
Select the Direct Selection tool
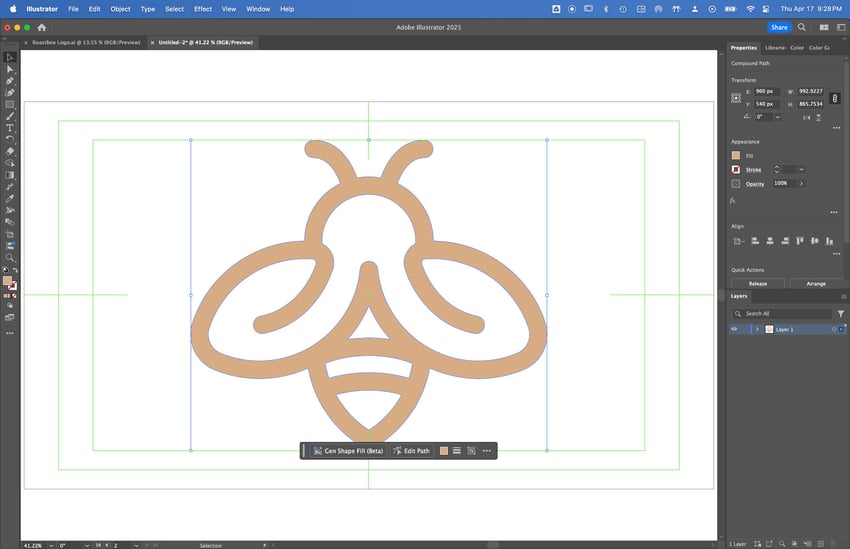pos(10,69)
